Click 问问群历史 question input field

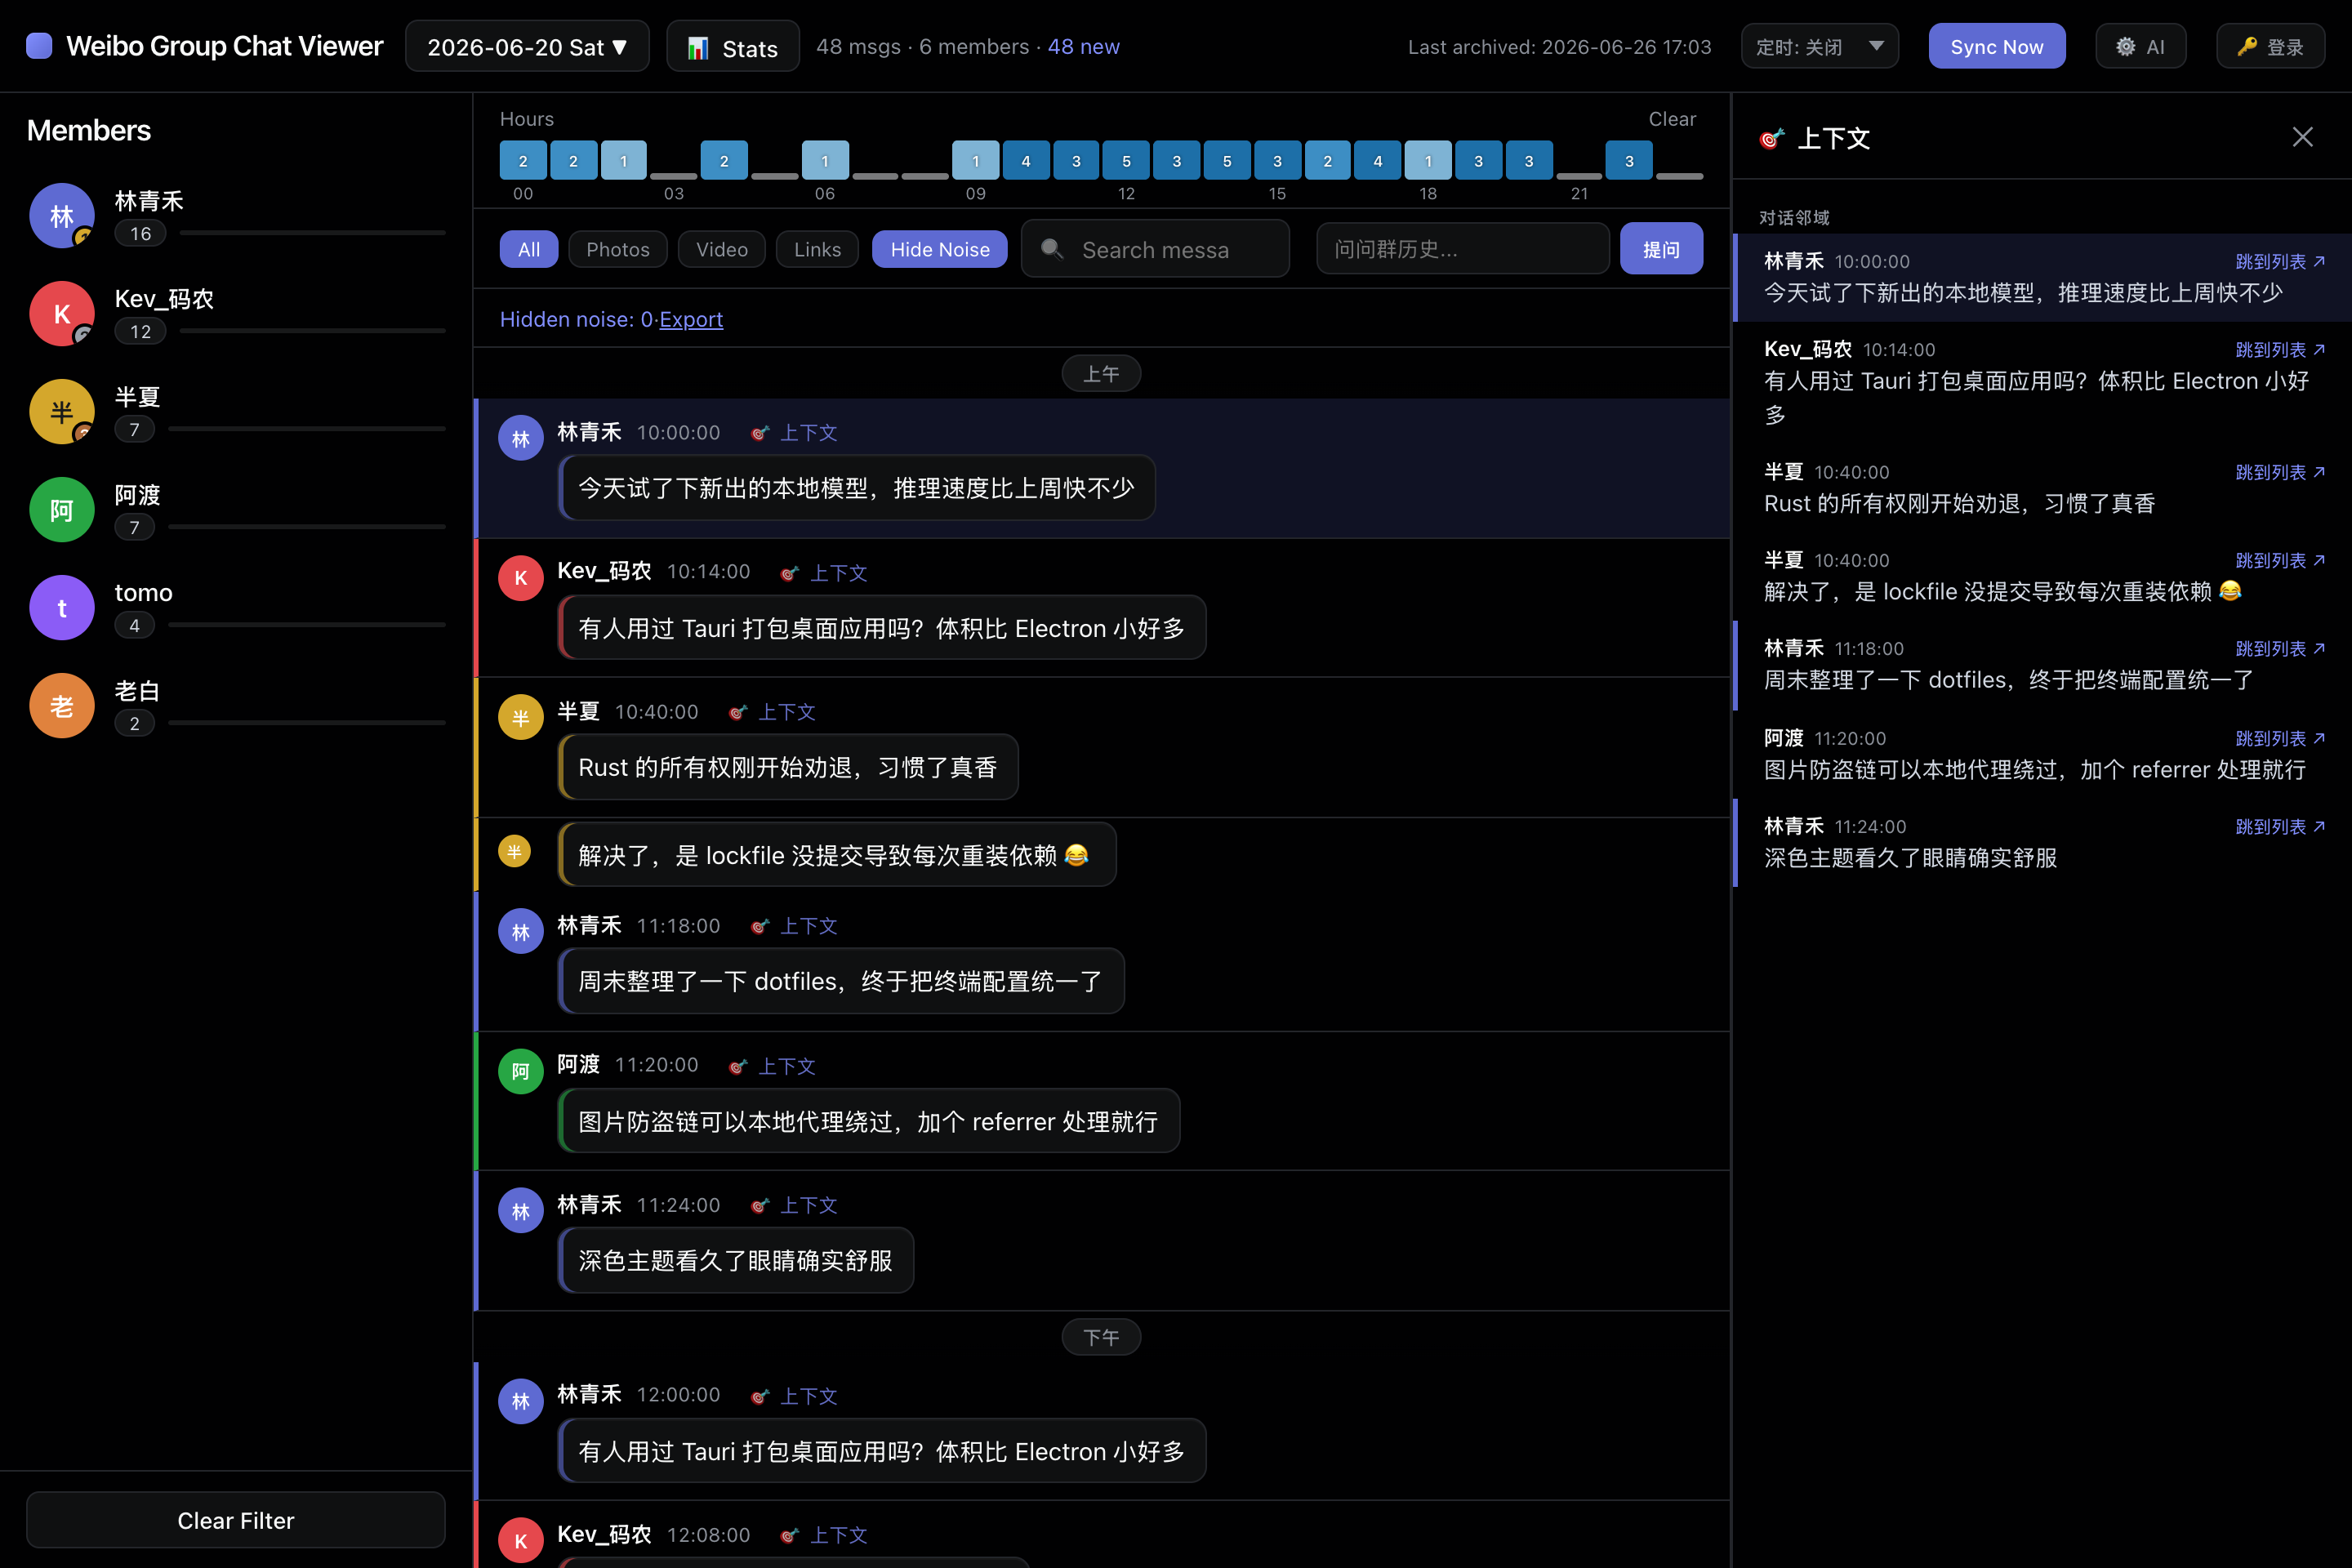pyautogui.click(x=1463, y=249)
